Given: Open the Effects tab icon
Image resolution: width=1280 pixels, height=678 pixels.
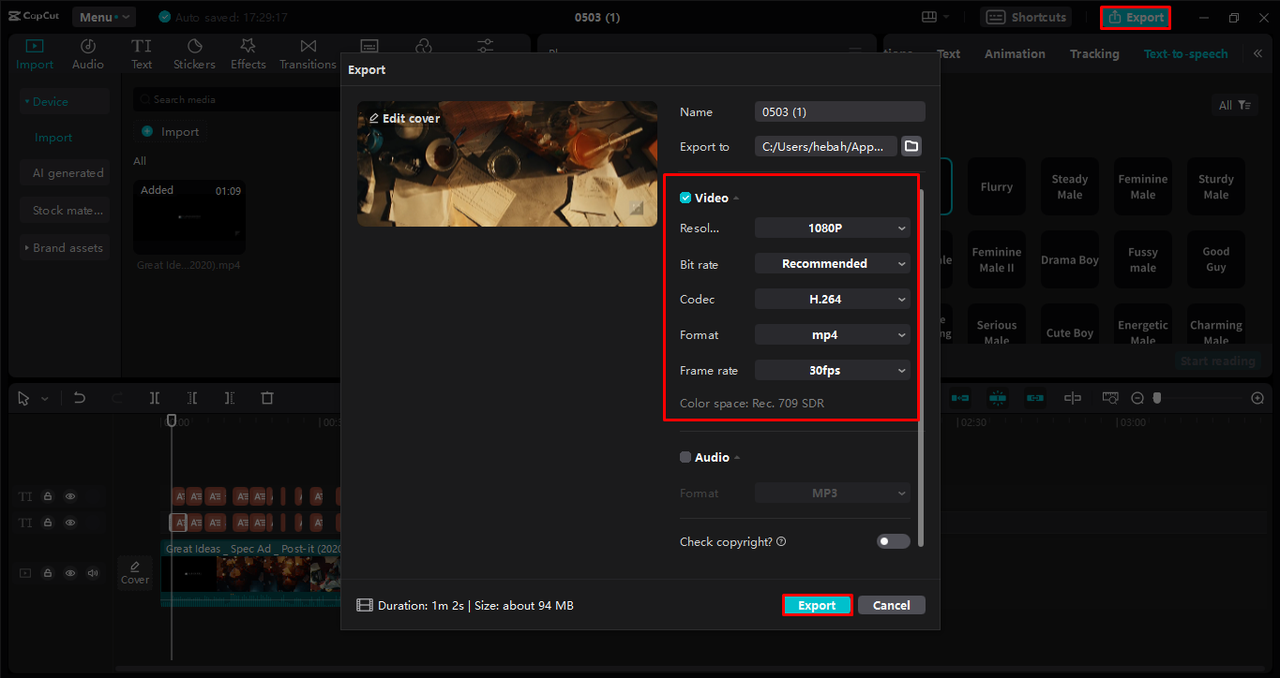Looking at the screenshot, I should click(x=248, y=55).
